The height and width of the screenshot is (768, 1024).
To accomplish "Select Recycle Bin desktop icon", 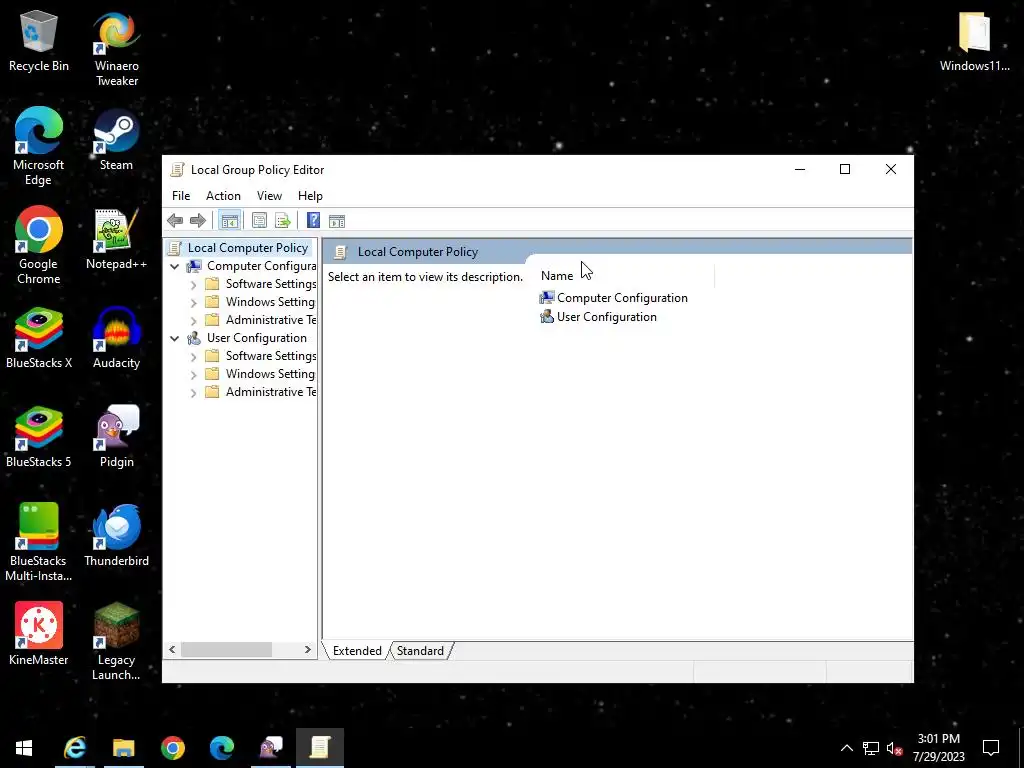I will 39,42.
